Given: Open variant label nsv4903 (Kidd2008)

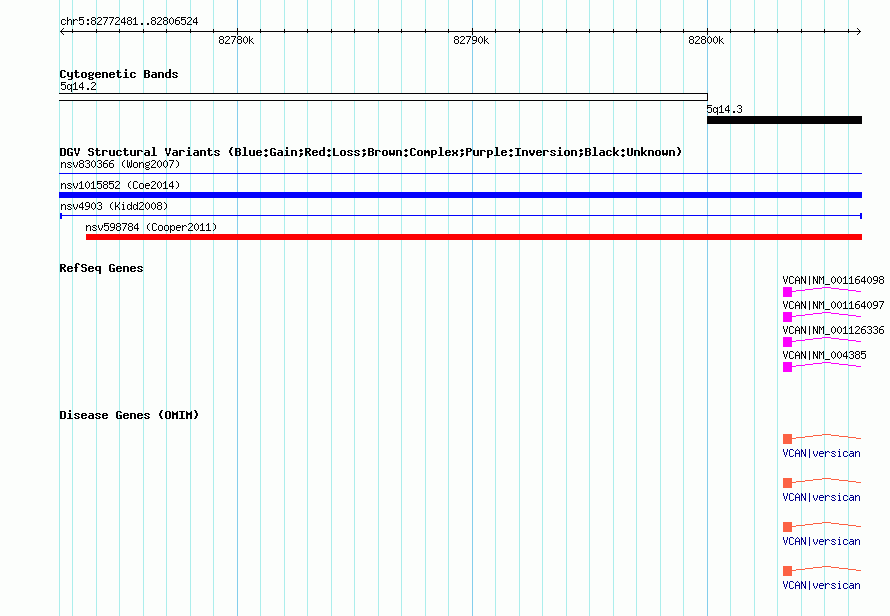Looking at the screenshot, I should point(114,206).
